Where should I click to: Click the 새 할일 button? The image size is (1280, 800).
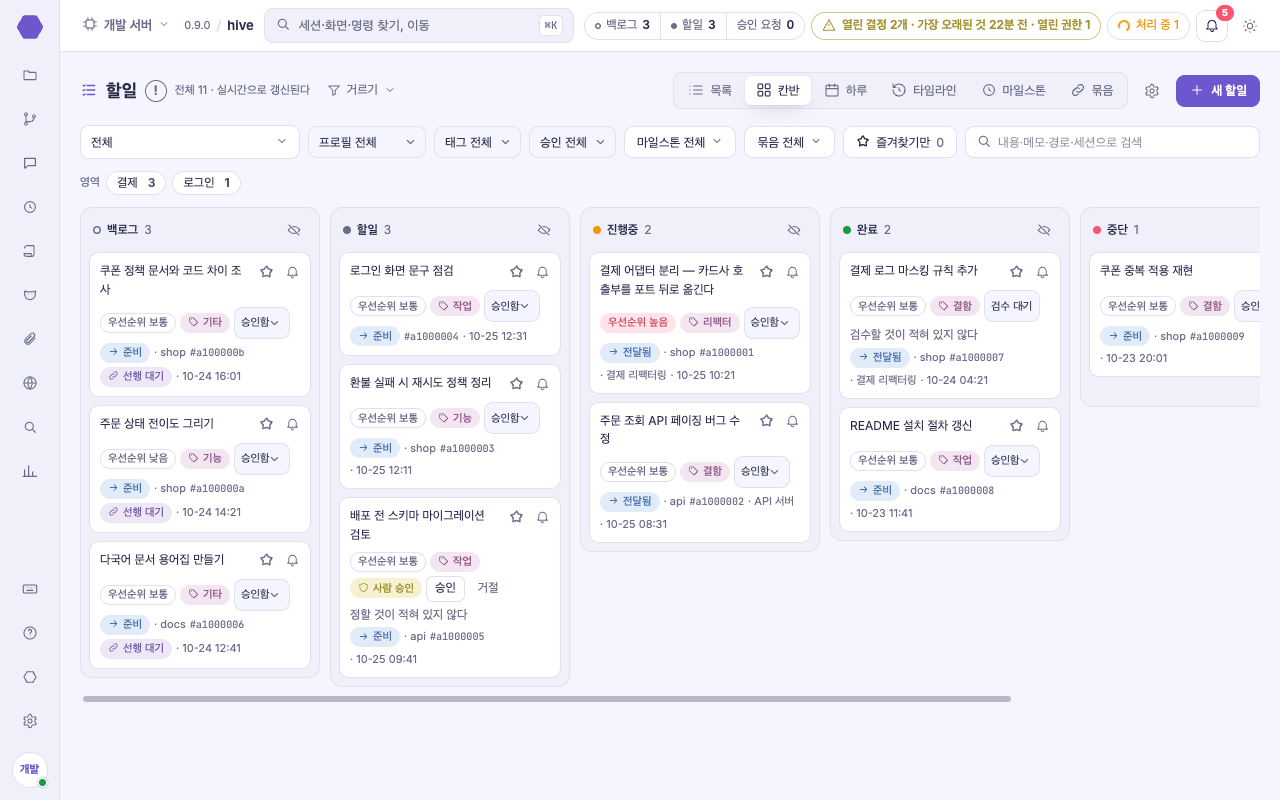tap(1218, 90)
